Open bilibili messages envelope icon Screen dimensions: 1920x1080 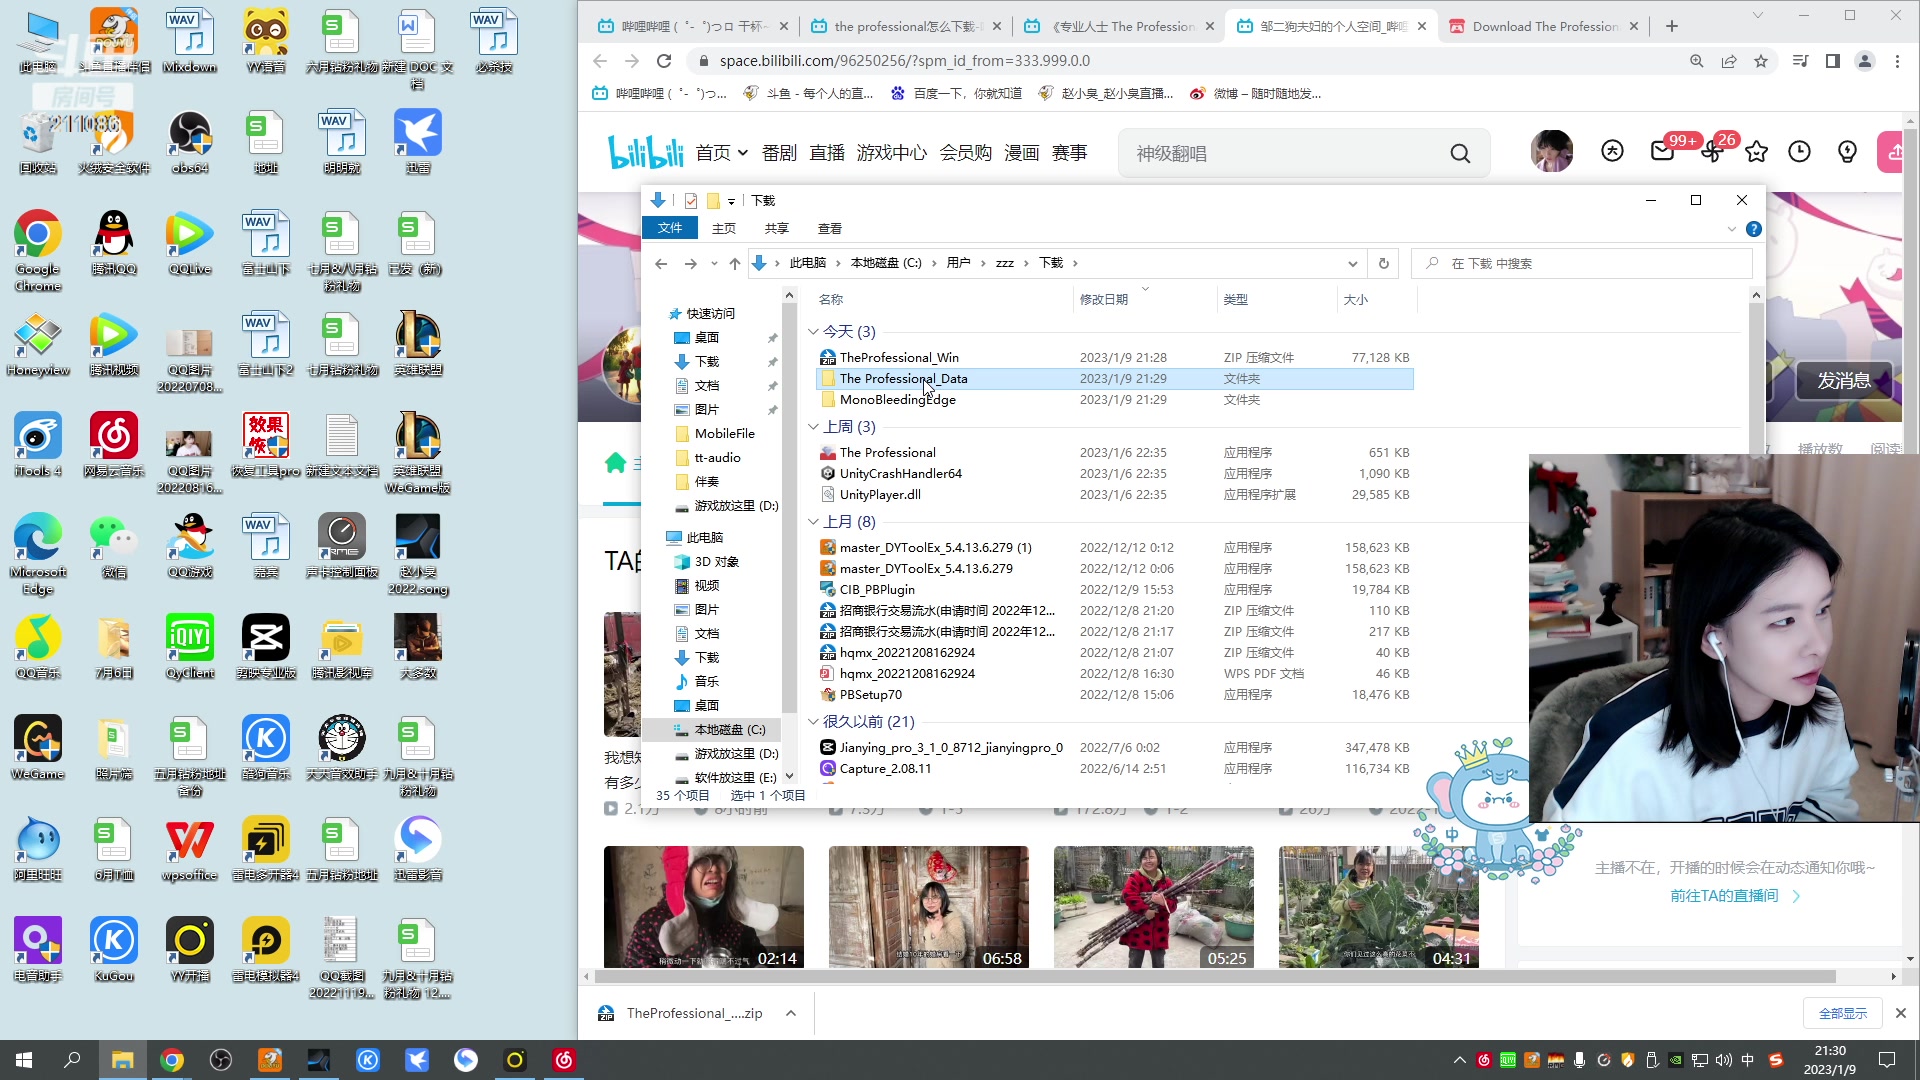point(1662,152)
